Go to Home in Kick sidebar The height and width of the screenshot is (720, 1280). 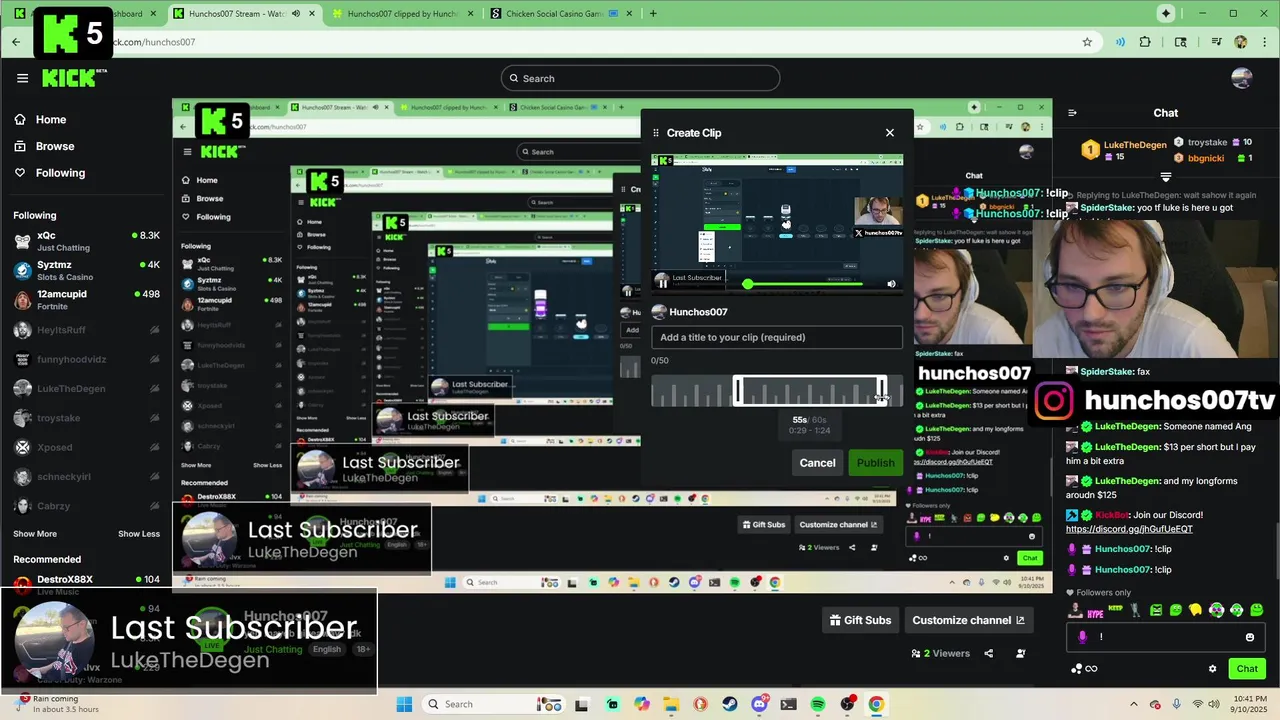(x=40, y=119)
